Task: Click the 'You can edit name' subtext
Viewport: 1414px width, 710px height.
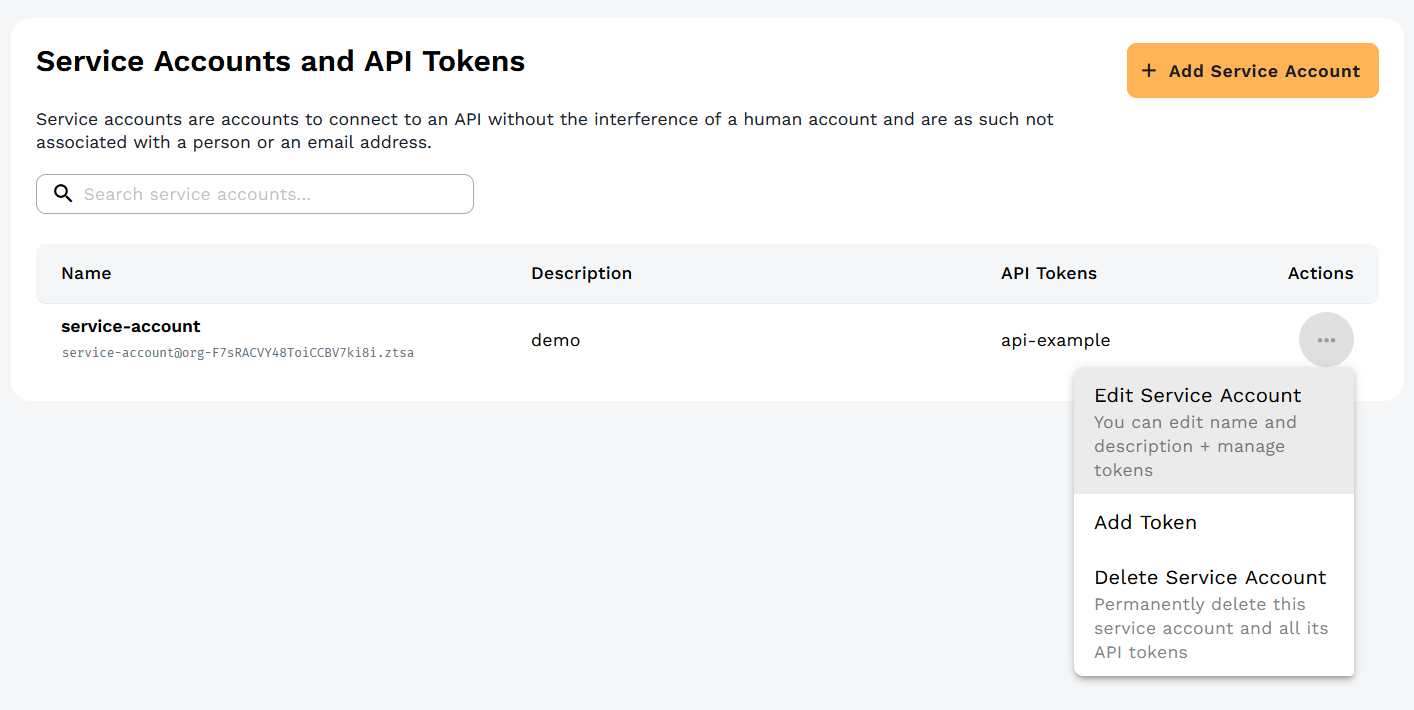Action: click(1194, 446)
